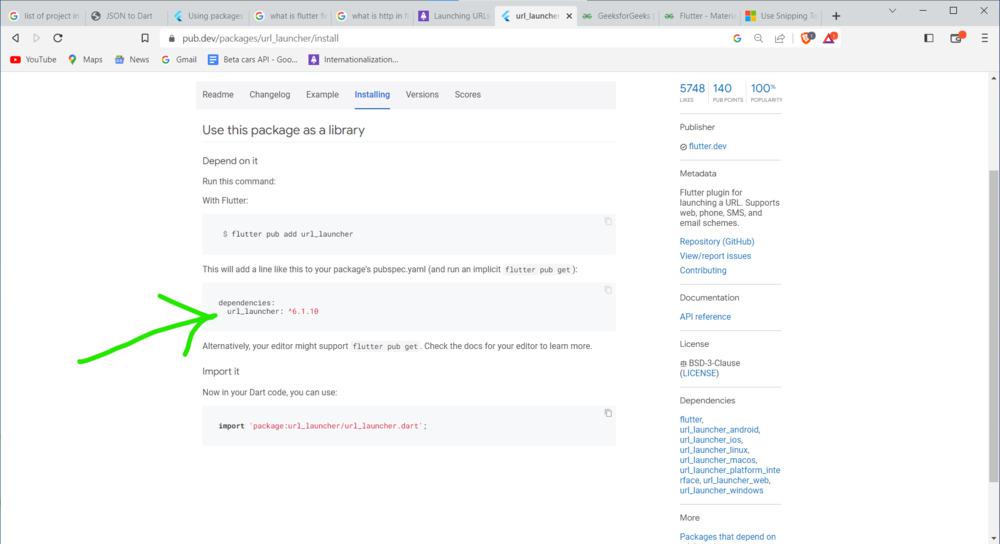The height and width of the screenshot is (544, 1000).
Task: Click the 5748 likes counter
Action: pyautogui.click(x=692, y=91)
